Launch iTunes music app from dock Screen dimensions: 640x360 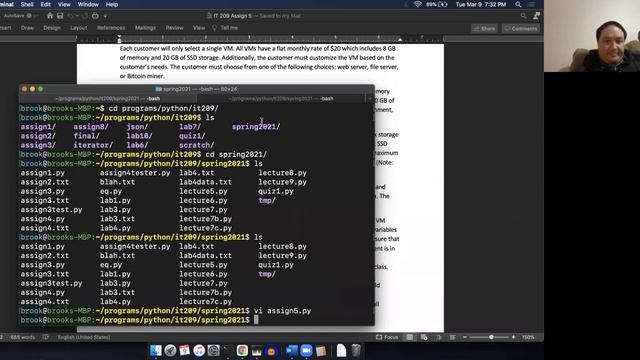(x=199, y=350)
